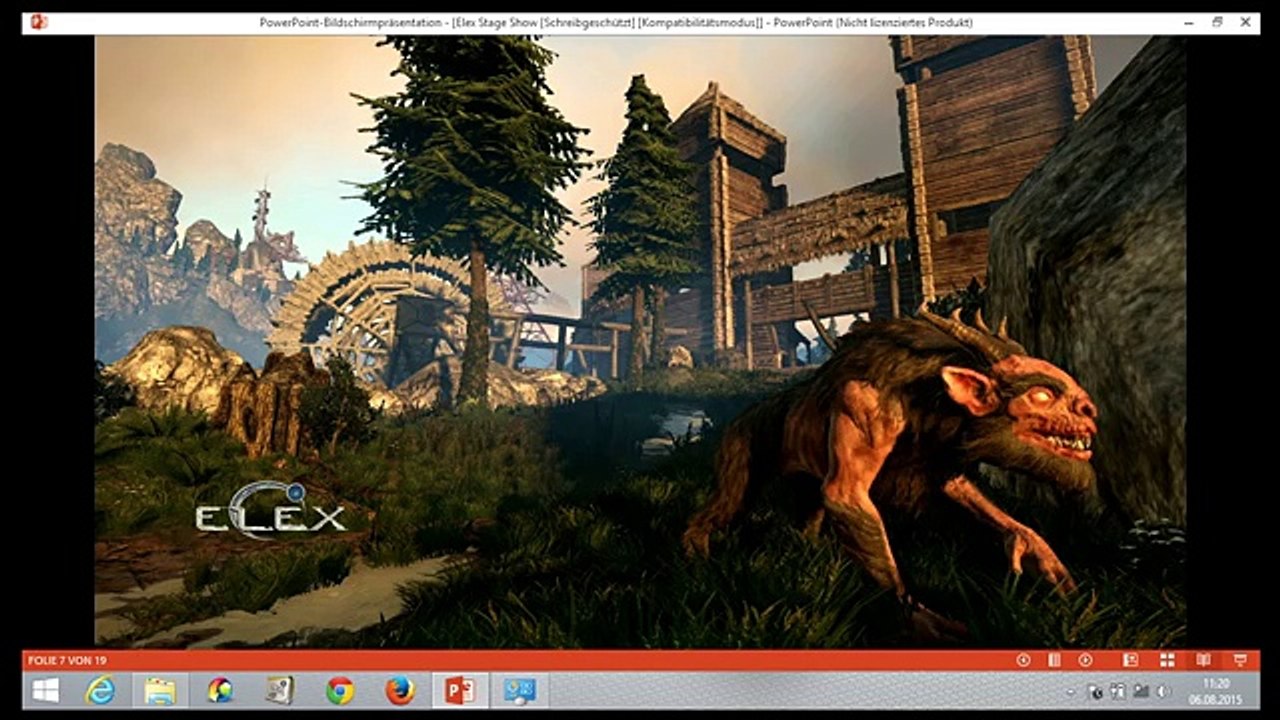This screenshot has width=1280, height=720.
Task: Open the network tray icon
Action: click(1141, 691)
